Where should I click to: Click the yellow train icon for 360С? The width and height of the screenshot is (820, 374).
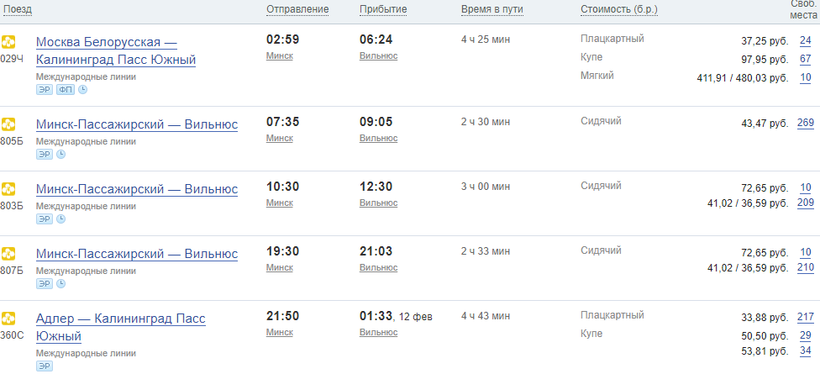pos(8,319)
